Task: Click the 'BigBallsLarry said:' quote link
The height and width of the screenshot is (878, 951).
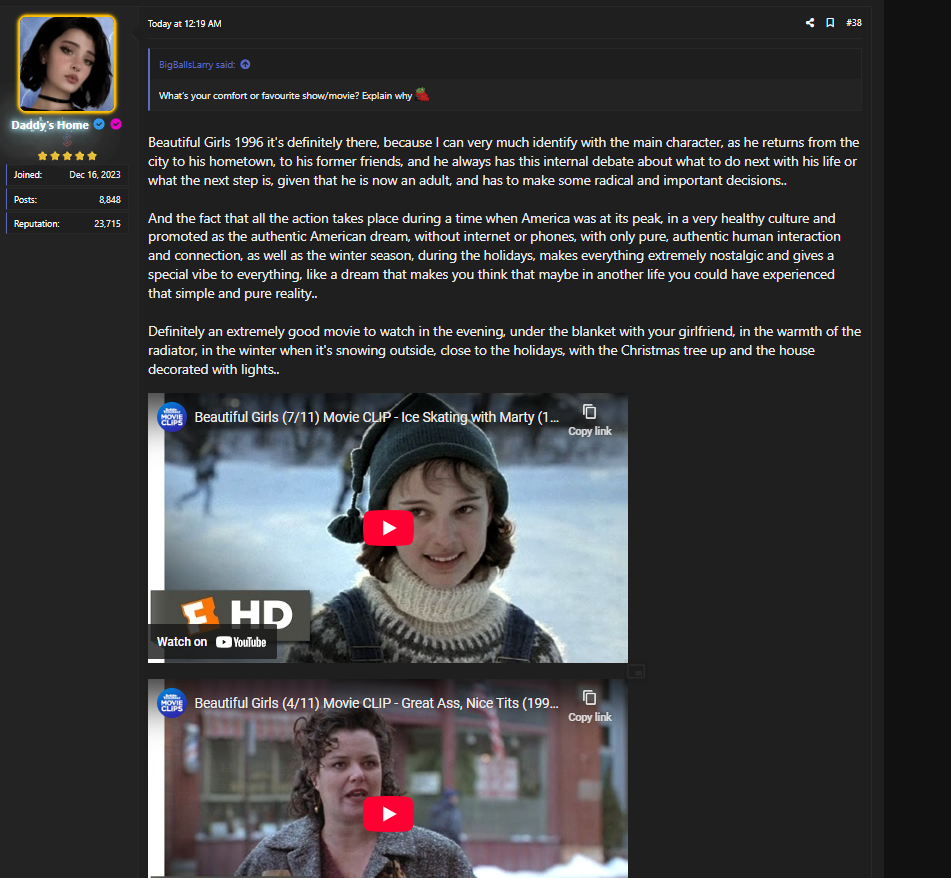Action: 197,65
